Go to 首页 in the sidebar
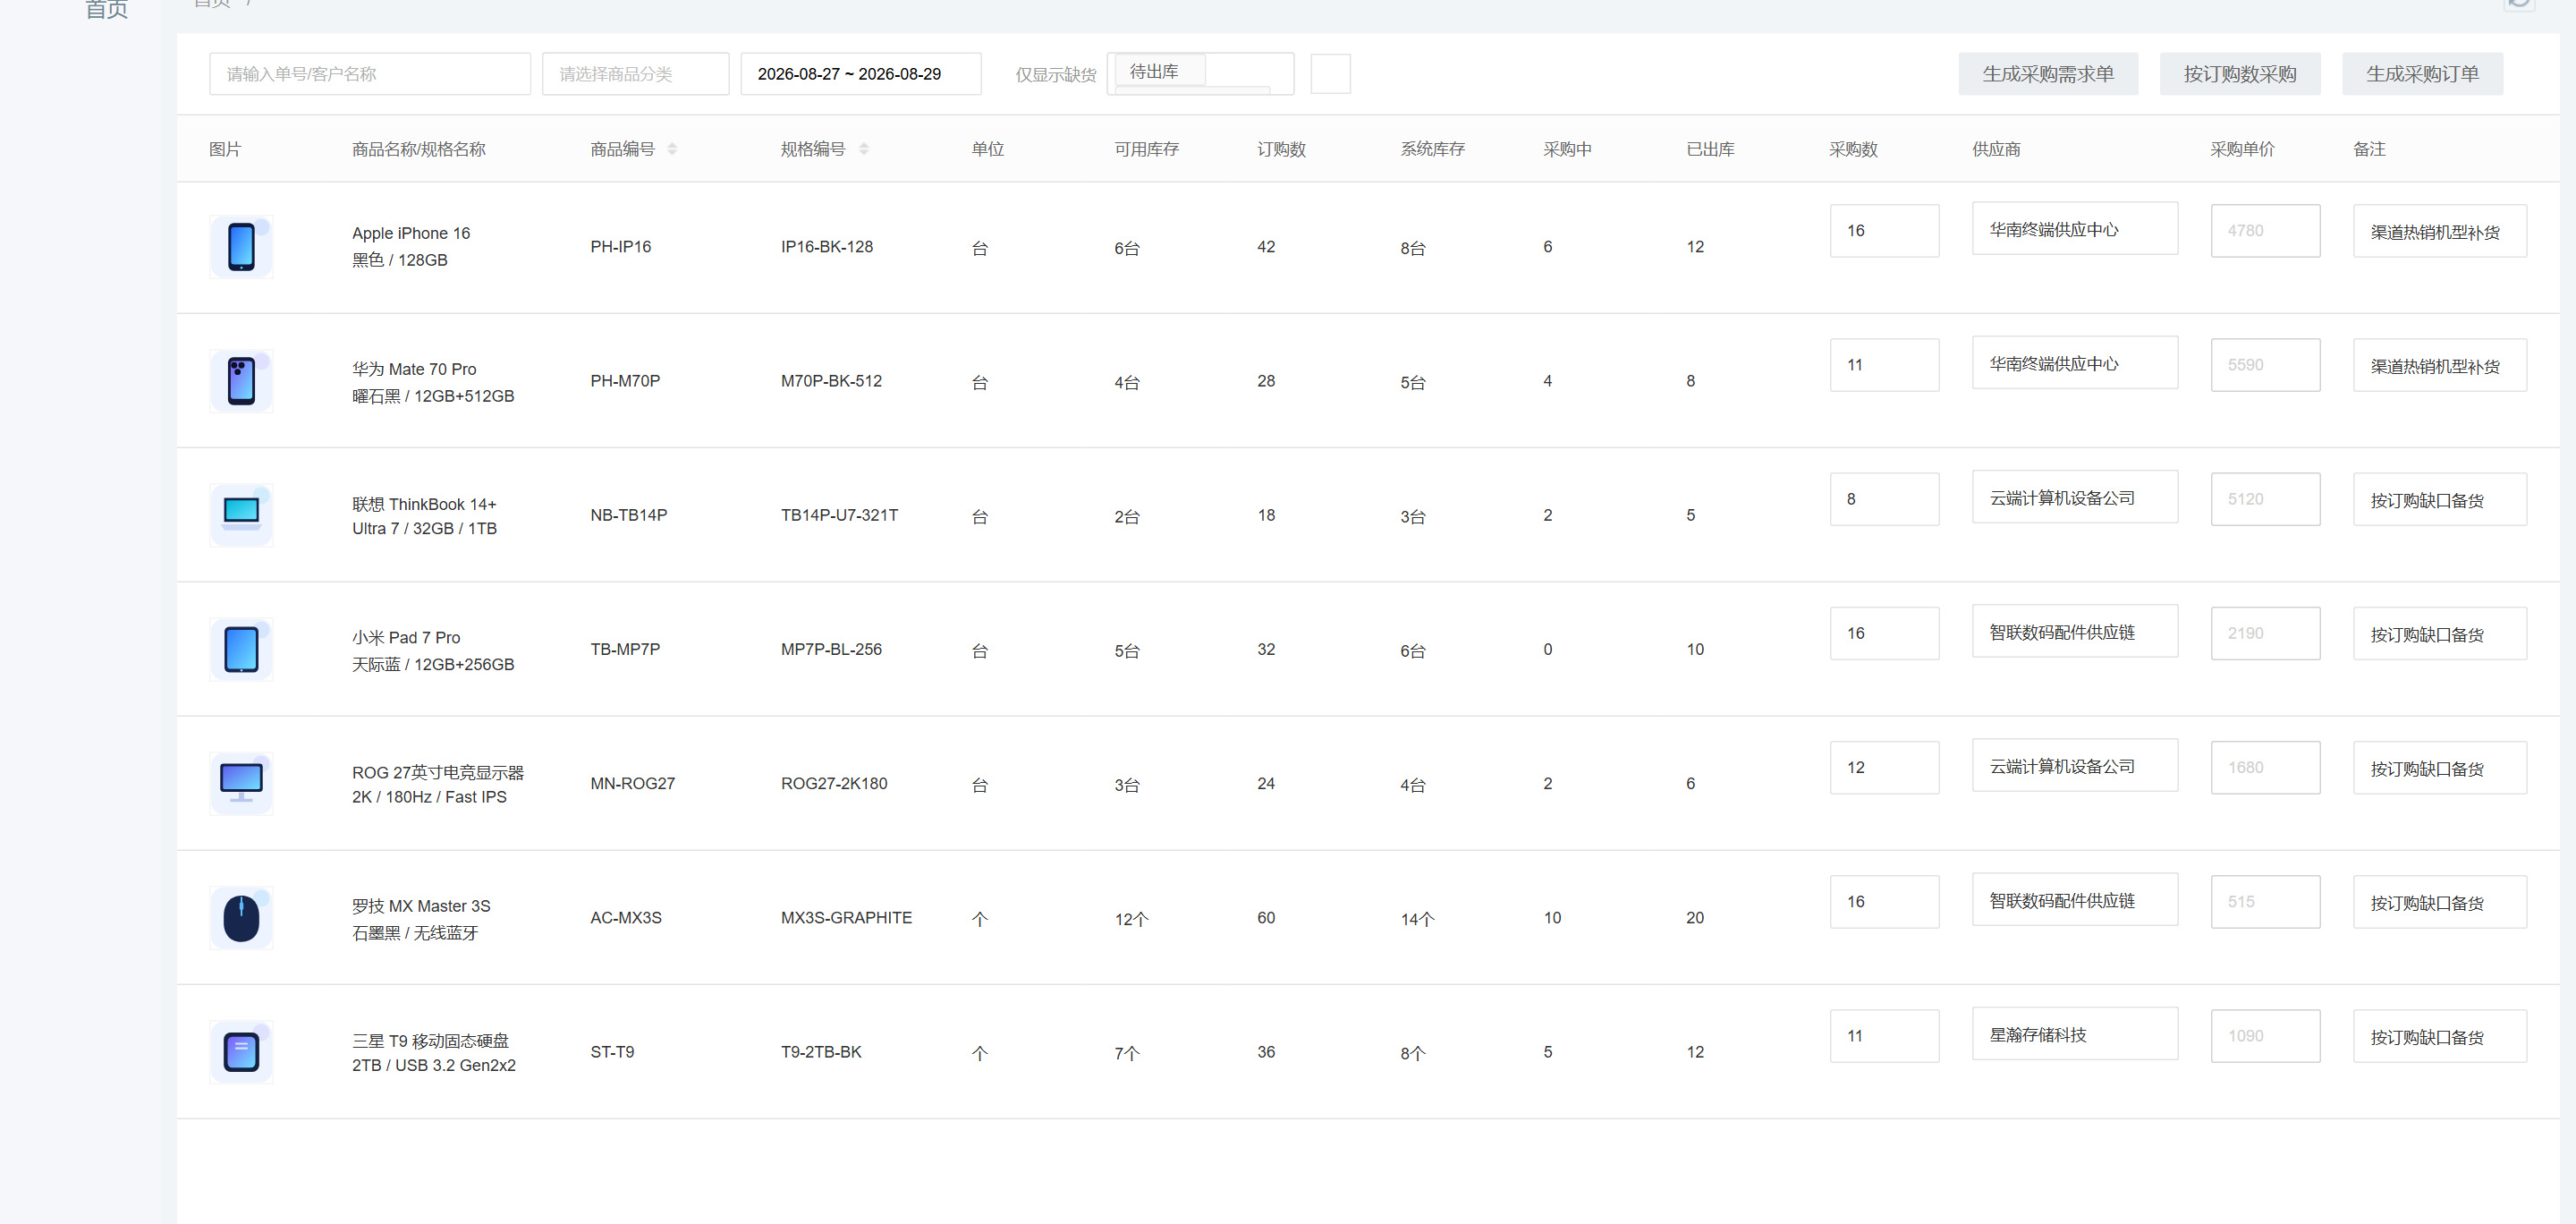 tap(106, 9)
